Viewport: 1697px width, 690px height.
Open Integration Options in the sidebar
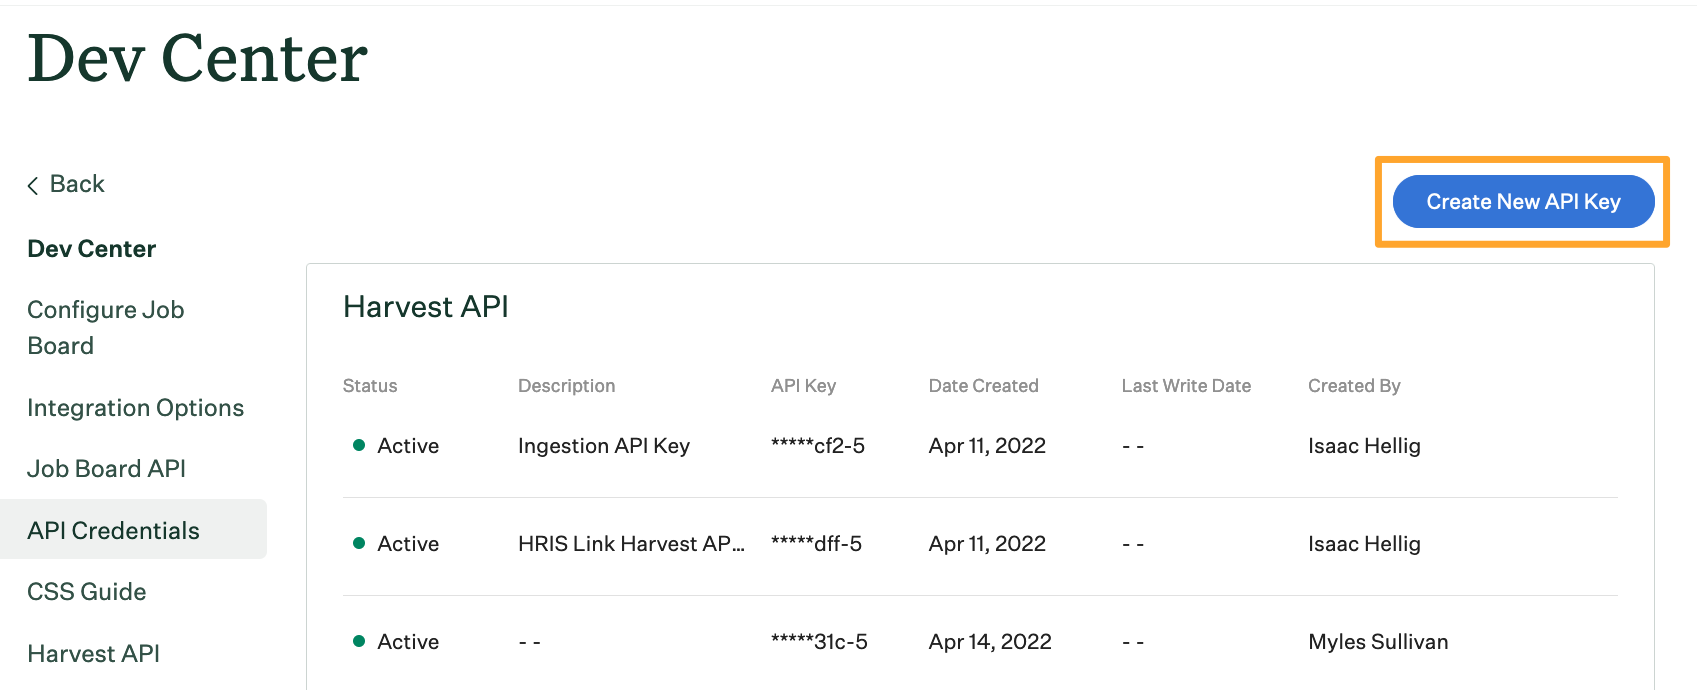tap(135, 408)
